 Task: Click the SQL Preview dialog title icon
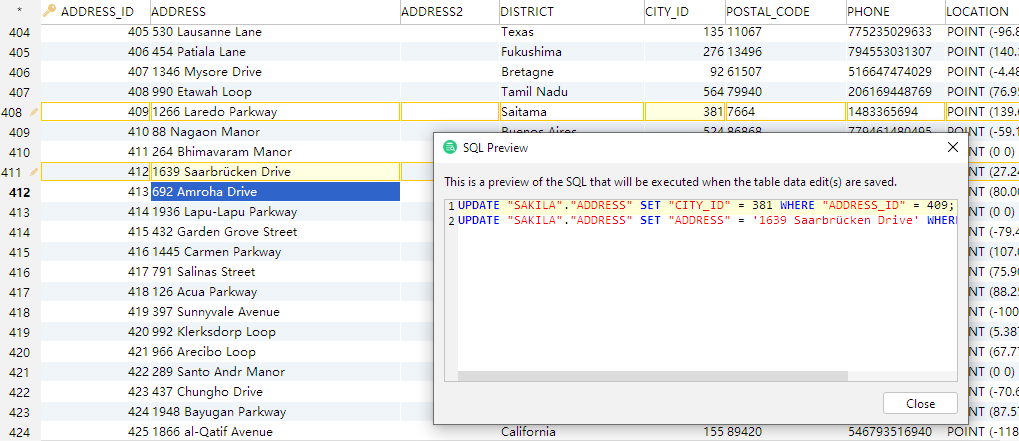pyautogui.click(x=451, y=147)
